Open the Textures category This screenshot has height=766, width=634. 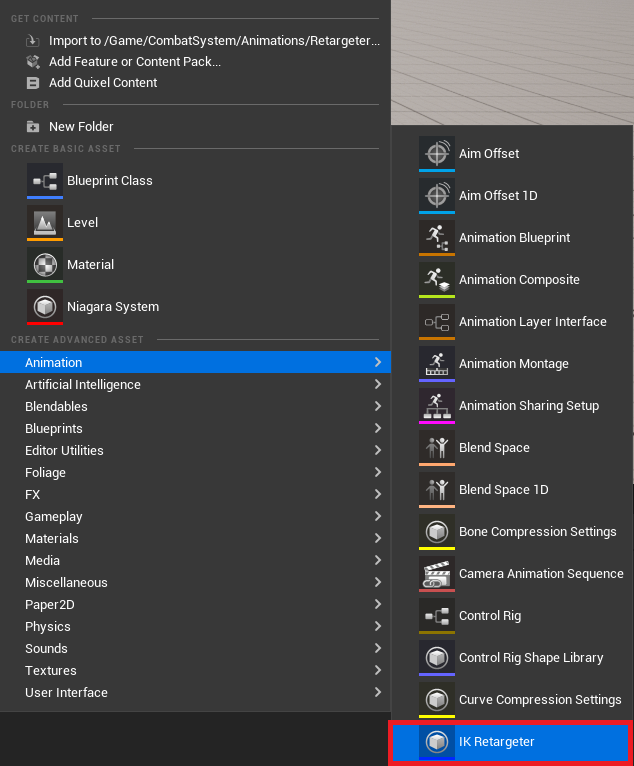[x=195, y=670]
